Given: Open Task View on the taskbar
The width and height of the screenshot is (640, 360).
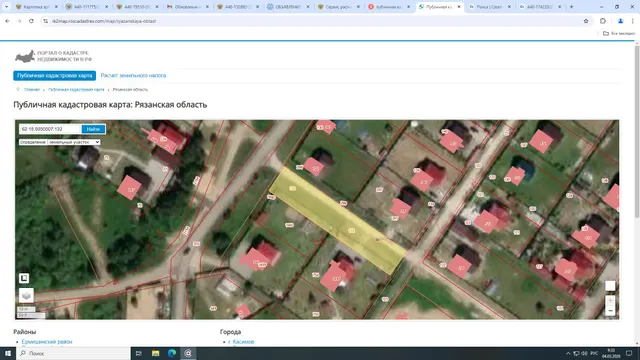Looking at the screenshot, I should [x=138, y=353].
